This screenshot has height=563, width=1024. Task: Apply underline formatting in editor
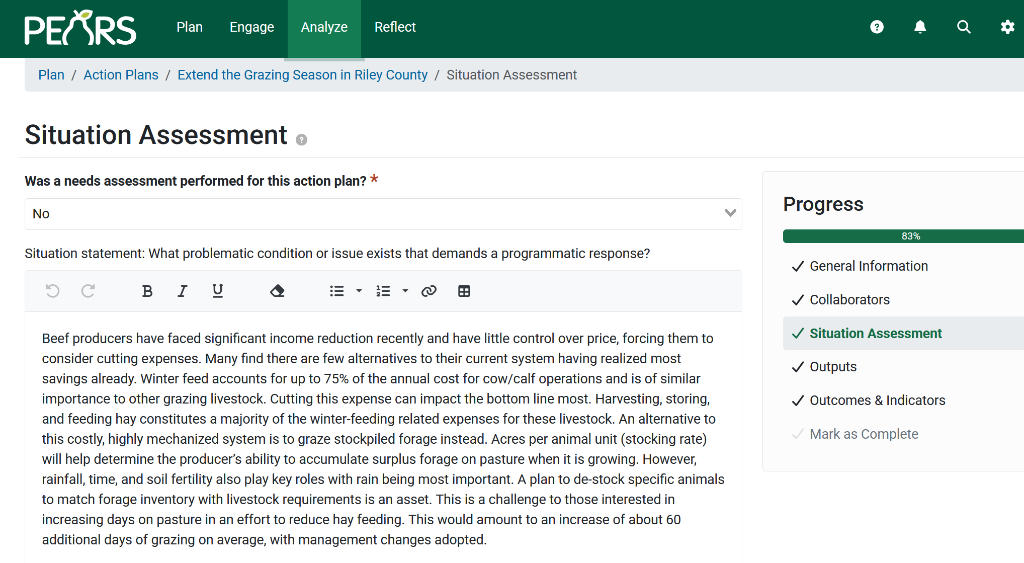[x=218, y=291]
